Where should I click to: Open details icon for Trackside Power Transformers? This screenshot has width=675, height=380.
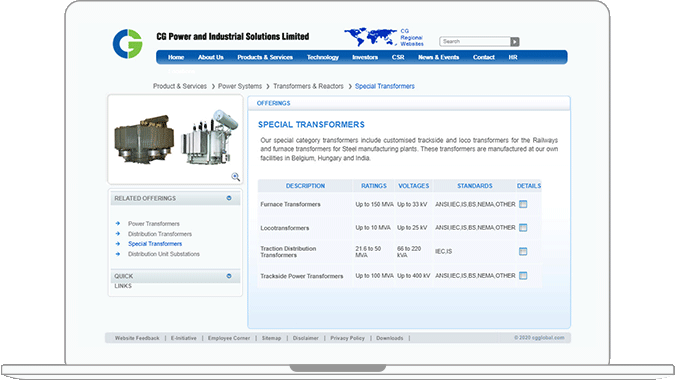point(523,275)
